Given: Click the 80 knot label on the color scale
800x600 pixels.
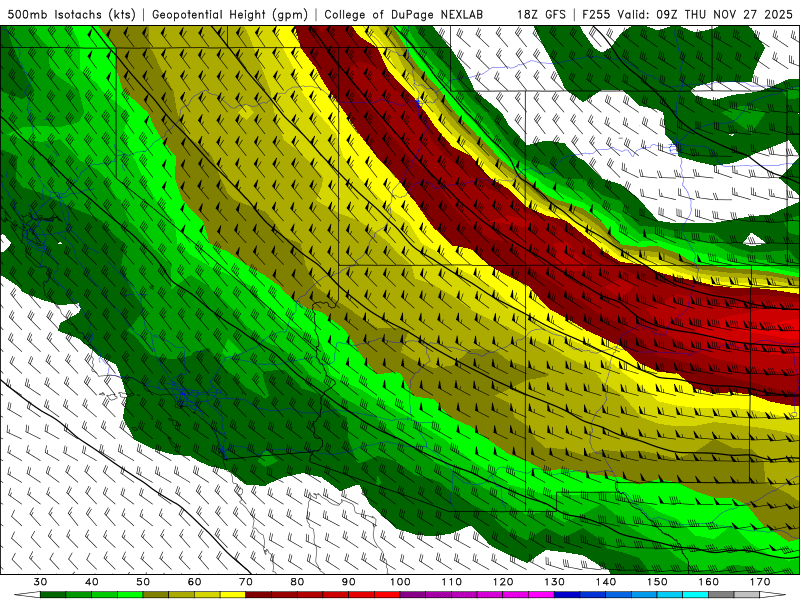Looking at the screenshot, I should 297,582.
